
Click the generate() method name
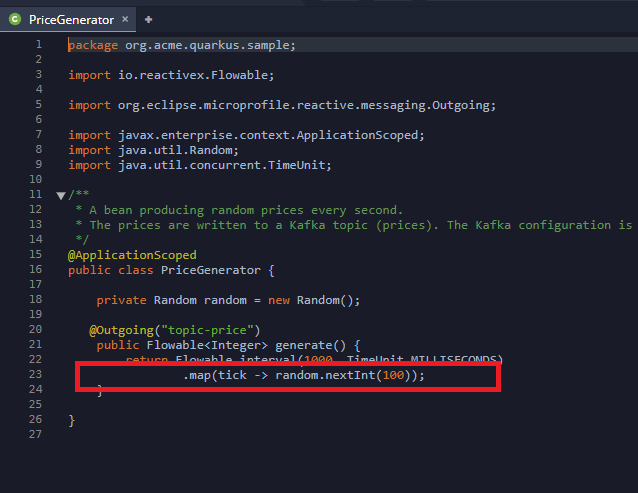pyautogui.click(x=297, y=345)
